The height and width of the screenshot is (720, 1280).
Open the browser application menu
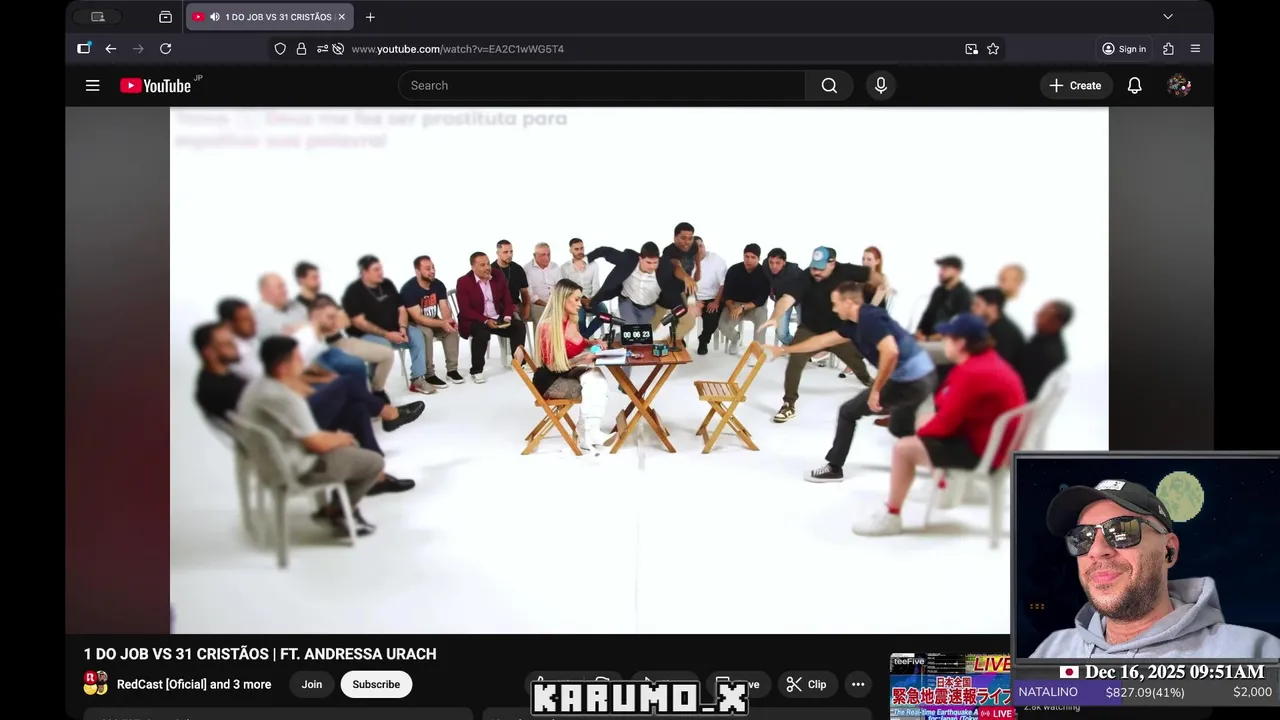(x=1195, y=49)
